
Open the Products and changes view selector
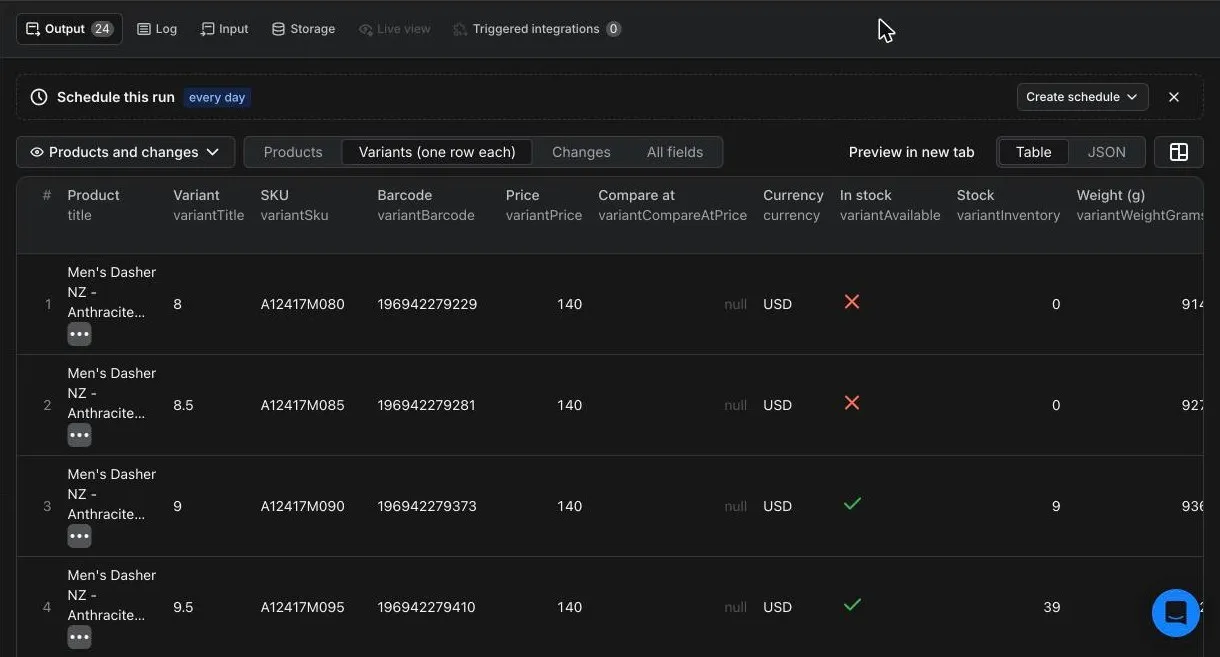[125, 152]
